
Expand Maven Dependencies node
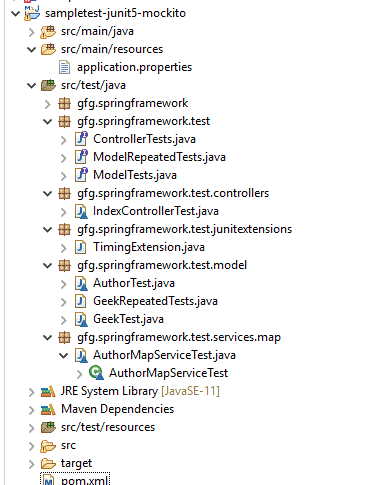(x=32, y=410)
